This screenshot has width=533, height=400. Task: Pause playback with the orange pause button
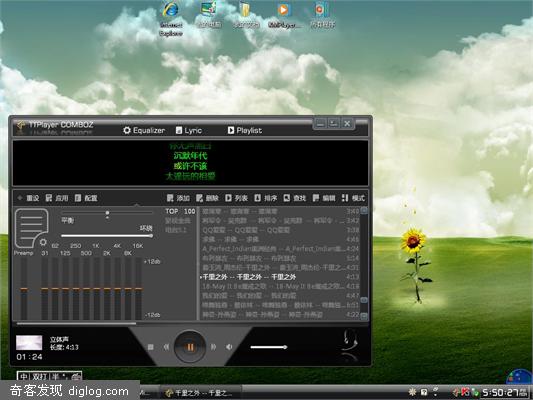click(x=190, y=347)
